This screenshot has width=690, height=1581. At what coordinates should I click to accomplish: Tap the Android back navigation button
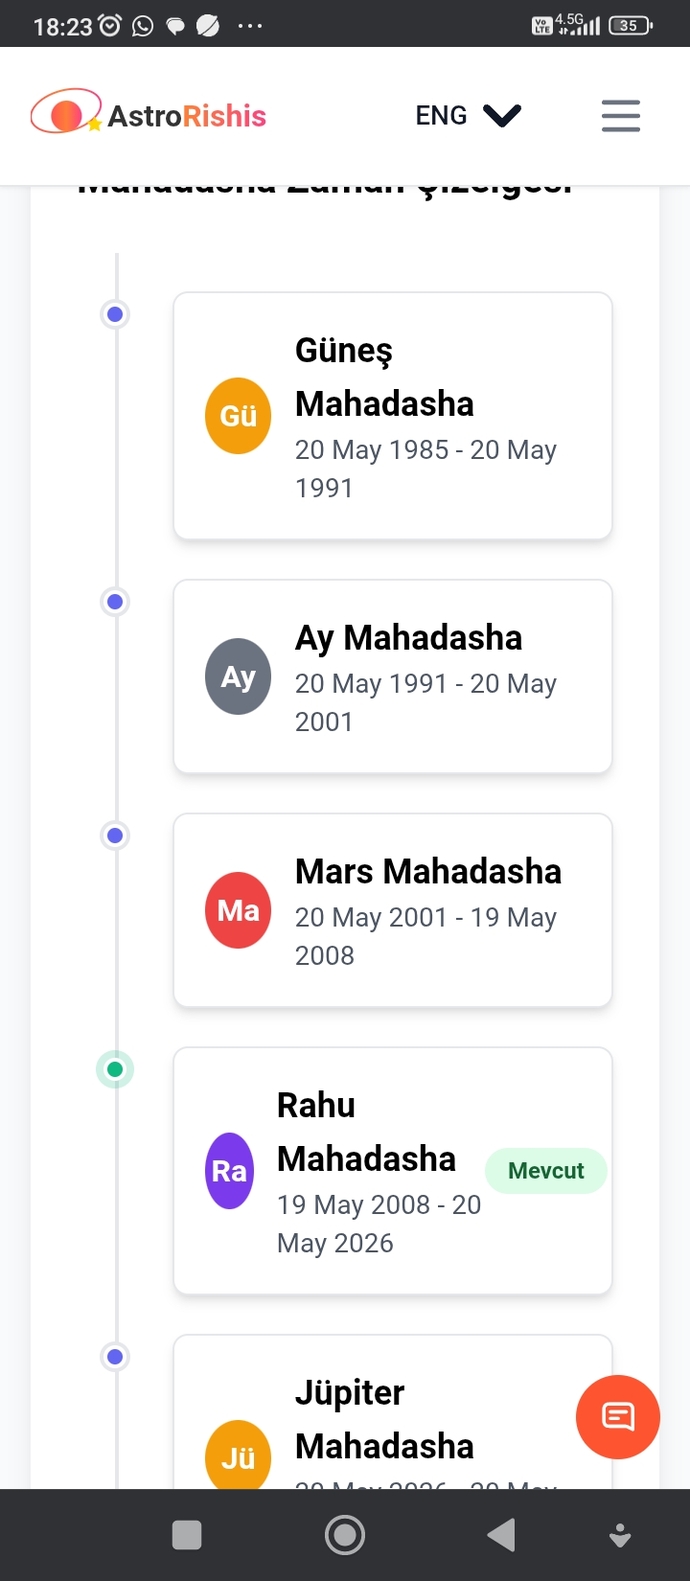point(502,1534)
